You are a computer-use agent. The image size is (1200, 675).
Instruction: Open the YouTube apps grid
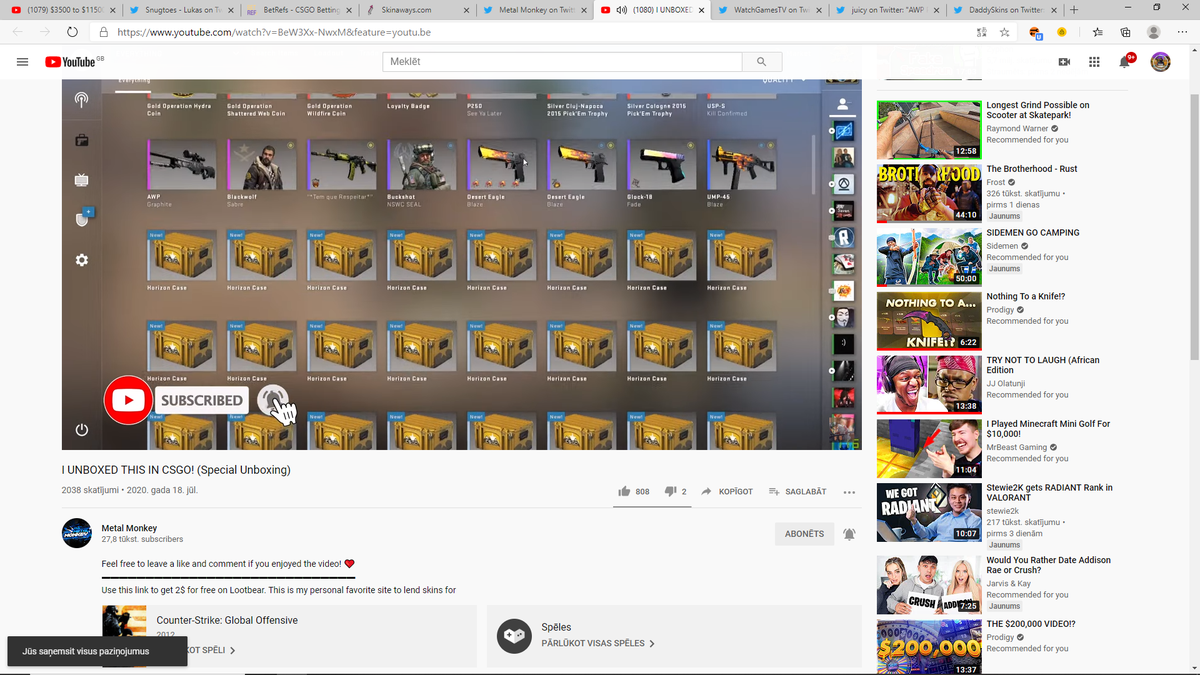pyautogui.click(x=1094, y=62)
